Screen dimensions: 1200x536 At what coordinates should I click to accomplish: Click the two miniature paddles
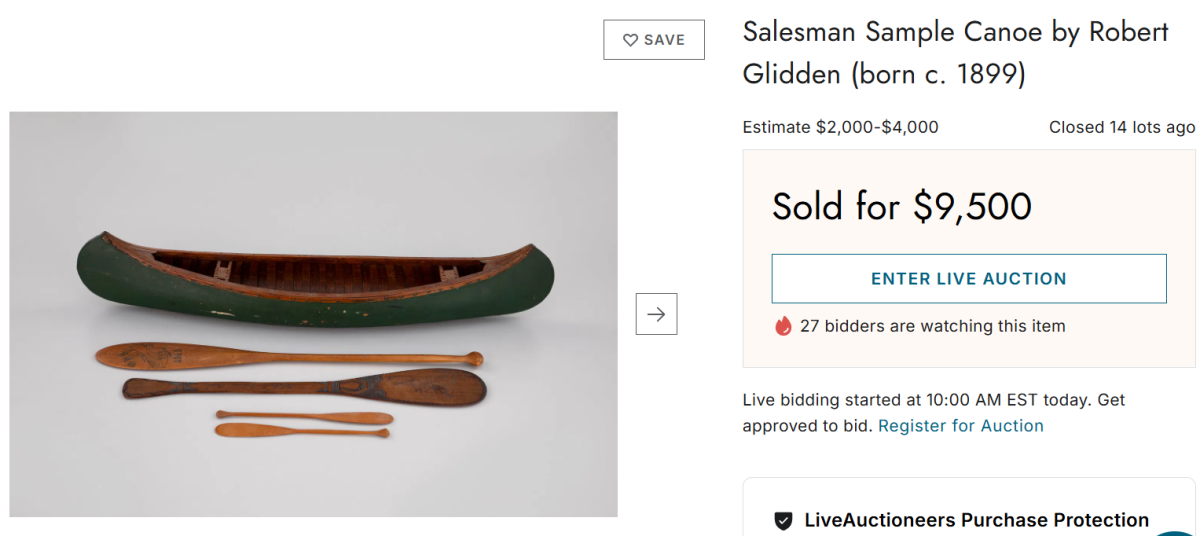click(303, 424)
